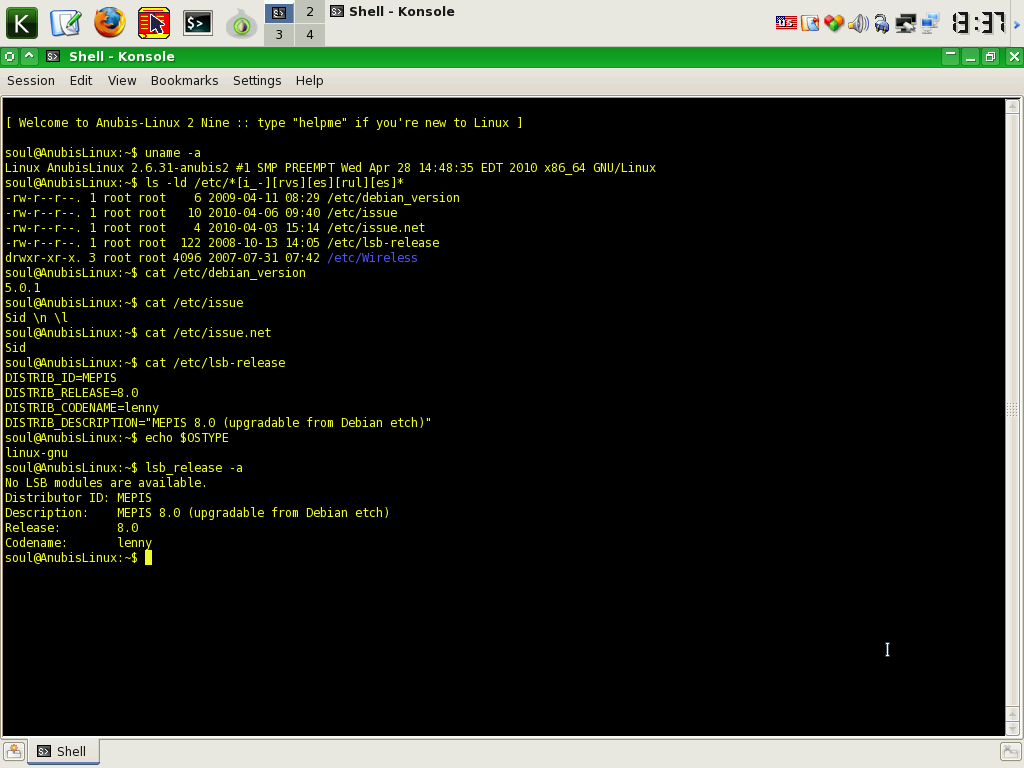Click the /etc/Wireless directory text
Viewport: 1024px width, 768px height.
[372, 258]
